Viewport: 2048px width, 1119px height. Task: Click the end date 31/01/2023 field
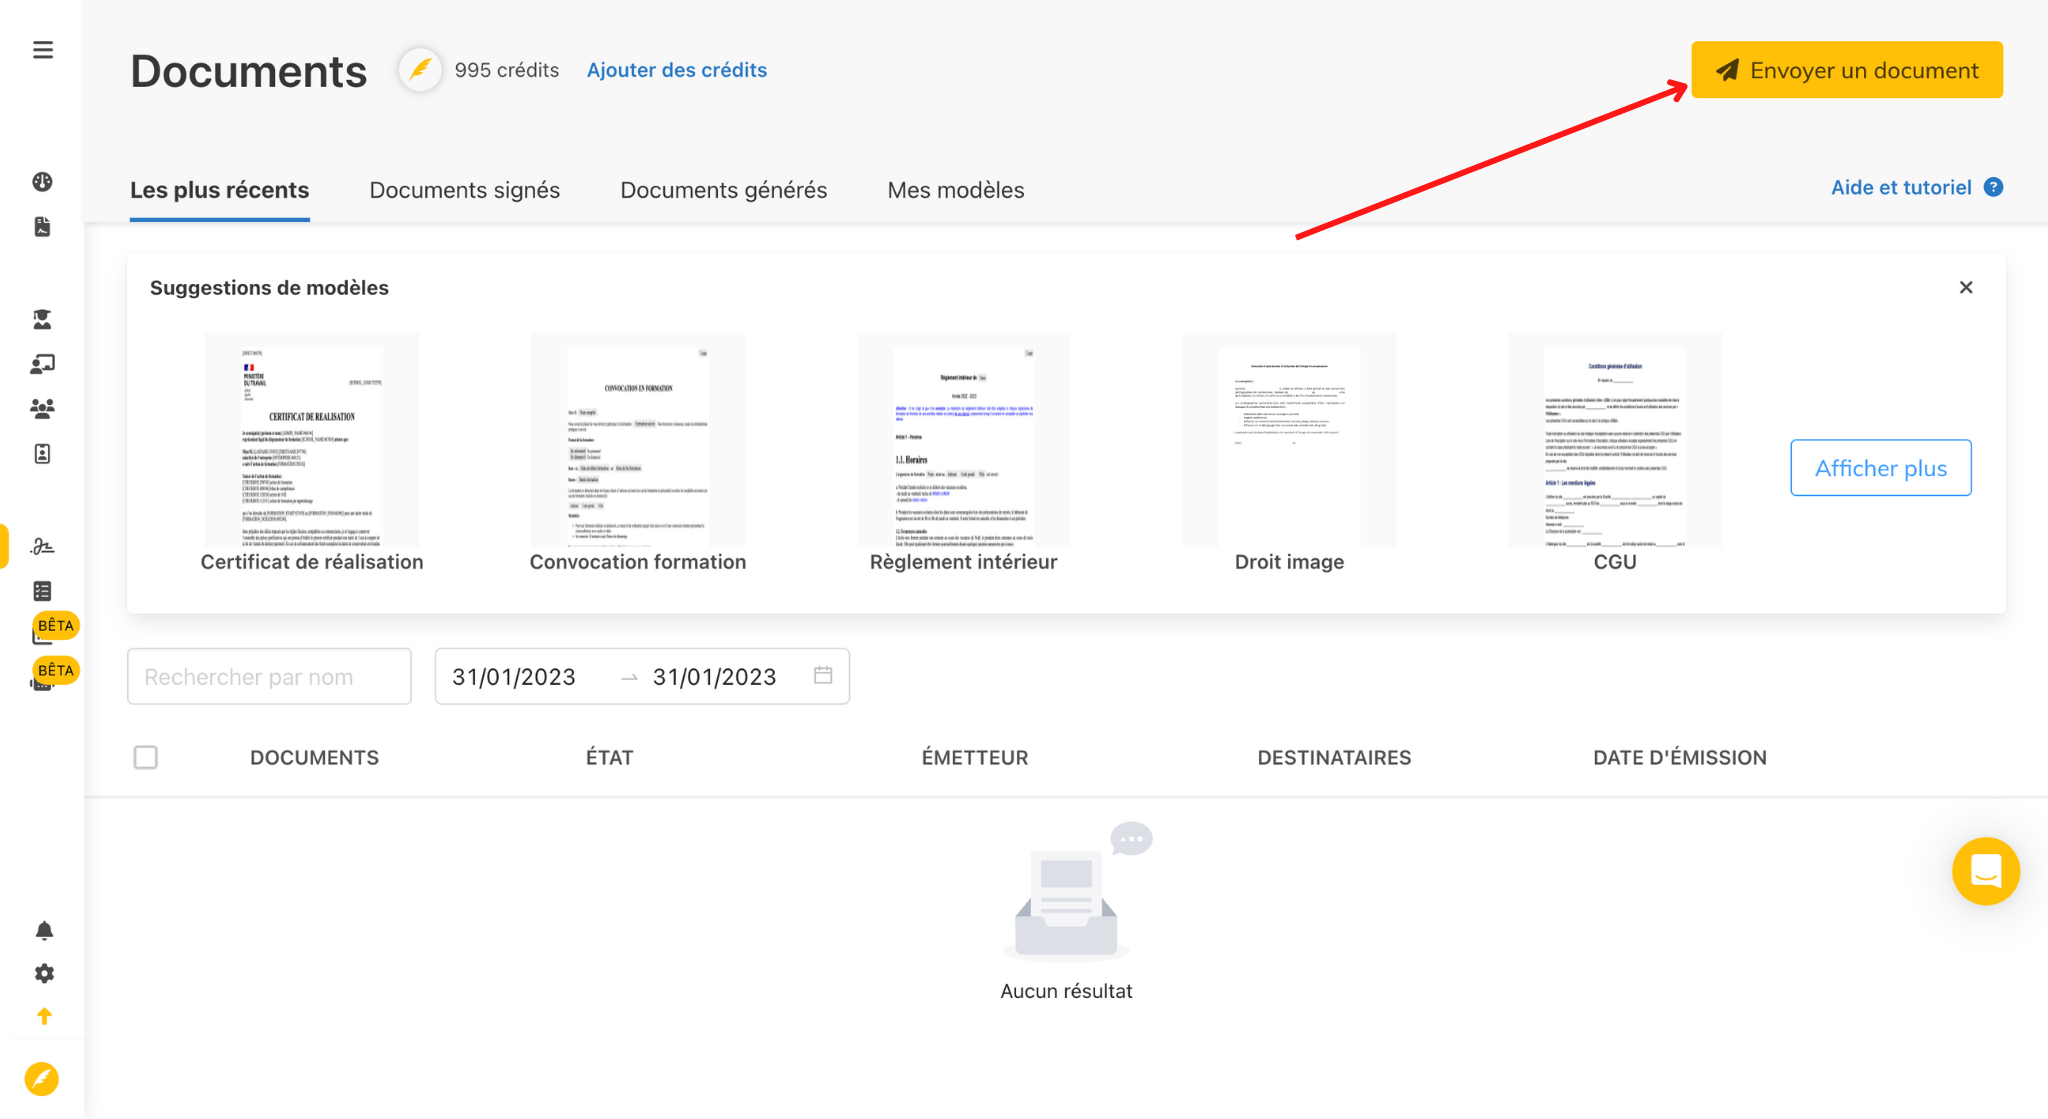(x=715, y=677)
